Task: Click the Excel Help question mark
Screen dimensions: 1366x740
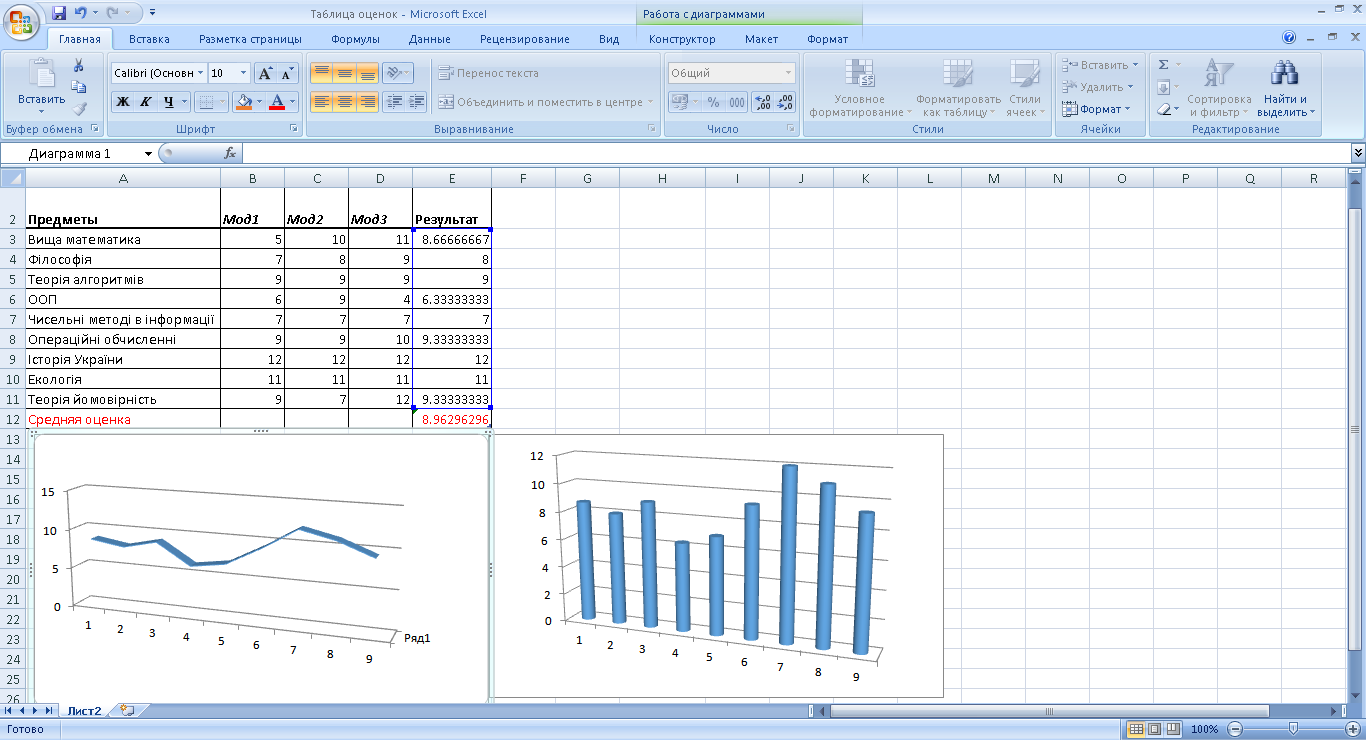Action: tap(1289, 38)
